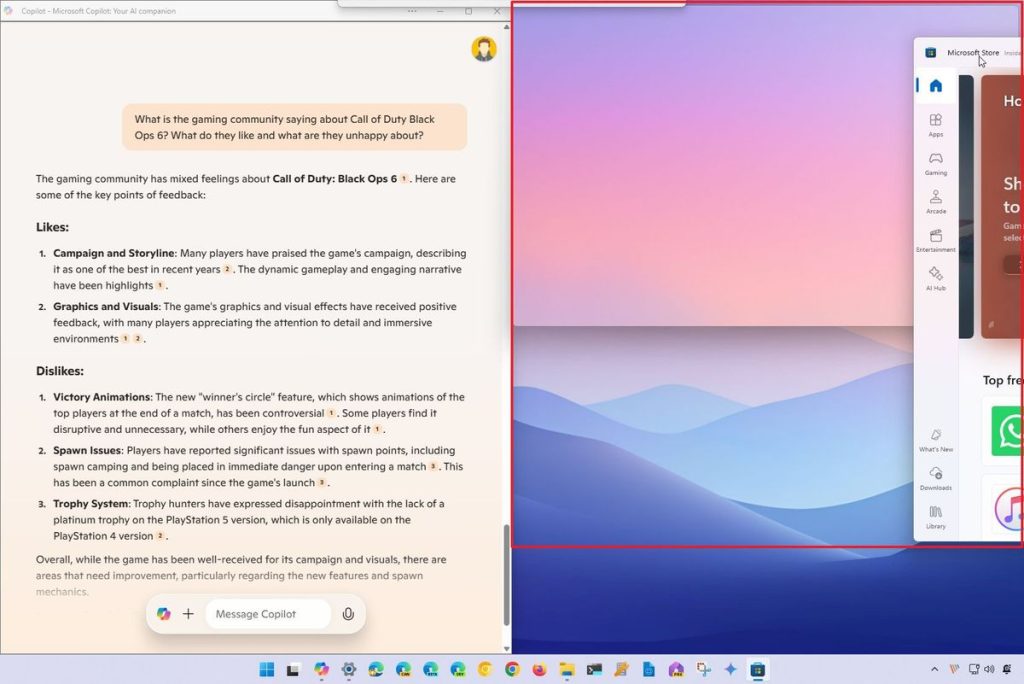Click into the Message Copilot field
Image resolution: width=1024 pixels, height=684 pixels.
(268, 614)
